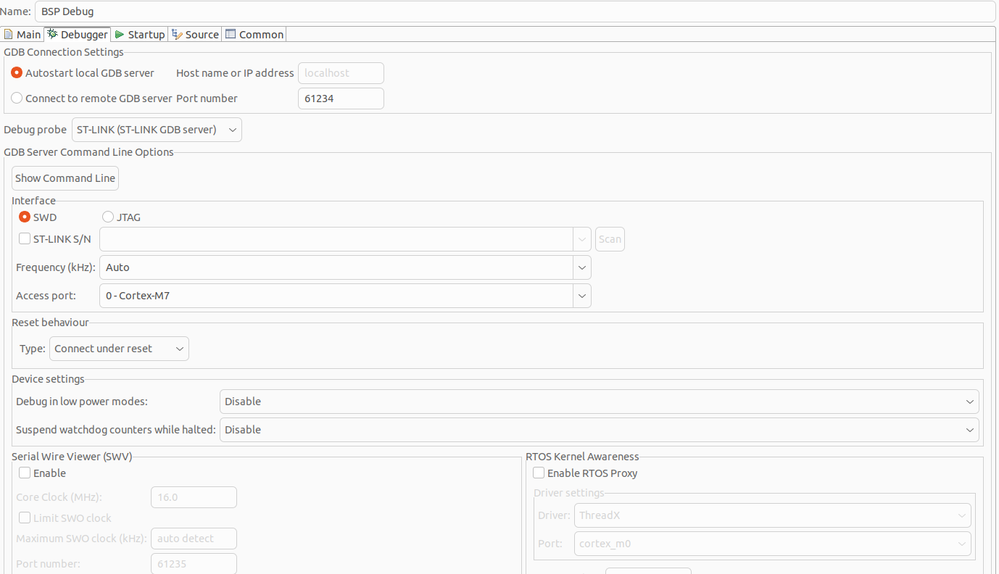Image resolution: width=999 pixels, height=574 pixels.
Task: Open Suspend watchdog counters dropdown
Action: [x=599, y=429]
